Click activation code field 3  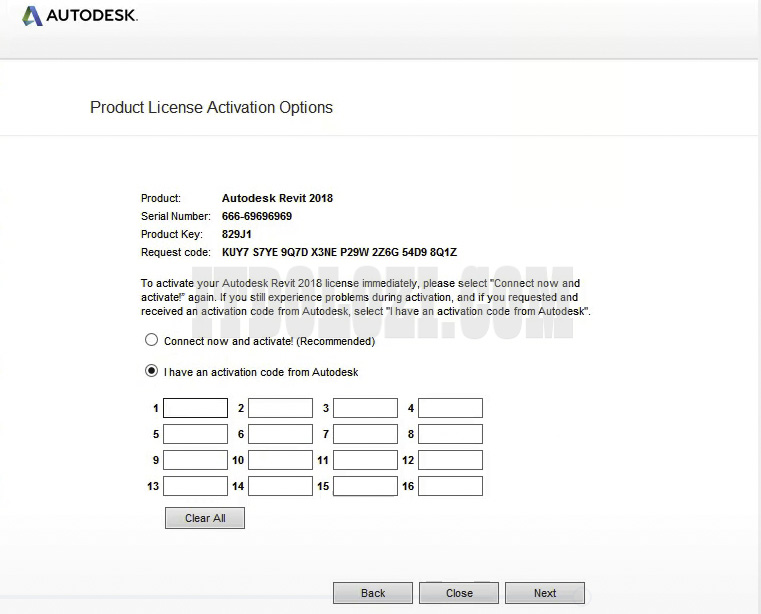(x=365, y=408)
